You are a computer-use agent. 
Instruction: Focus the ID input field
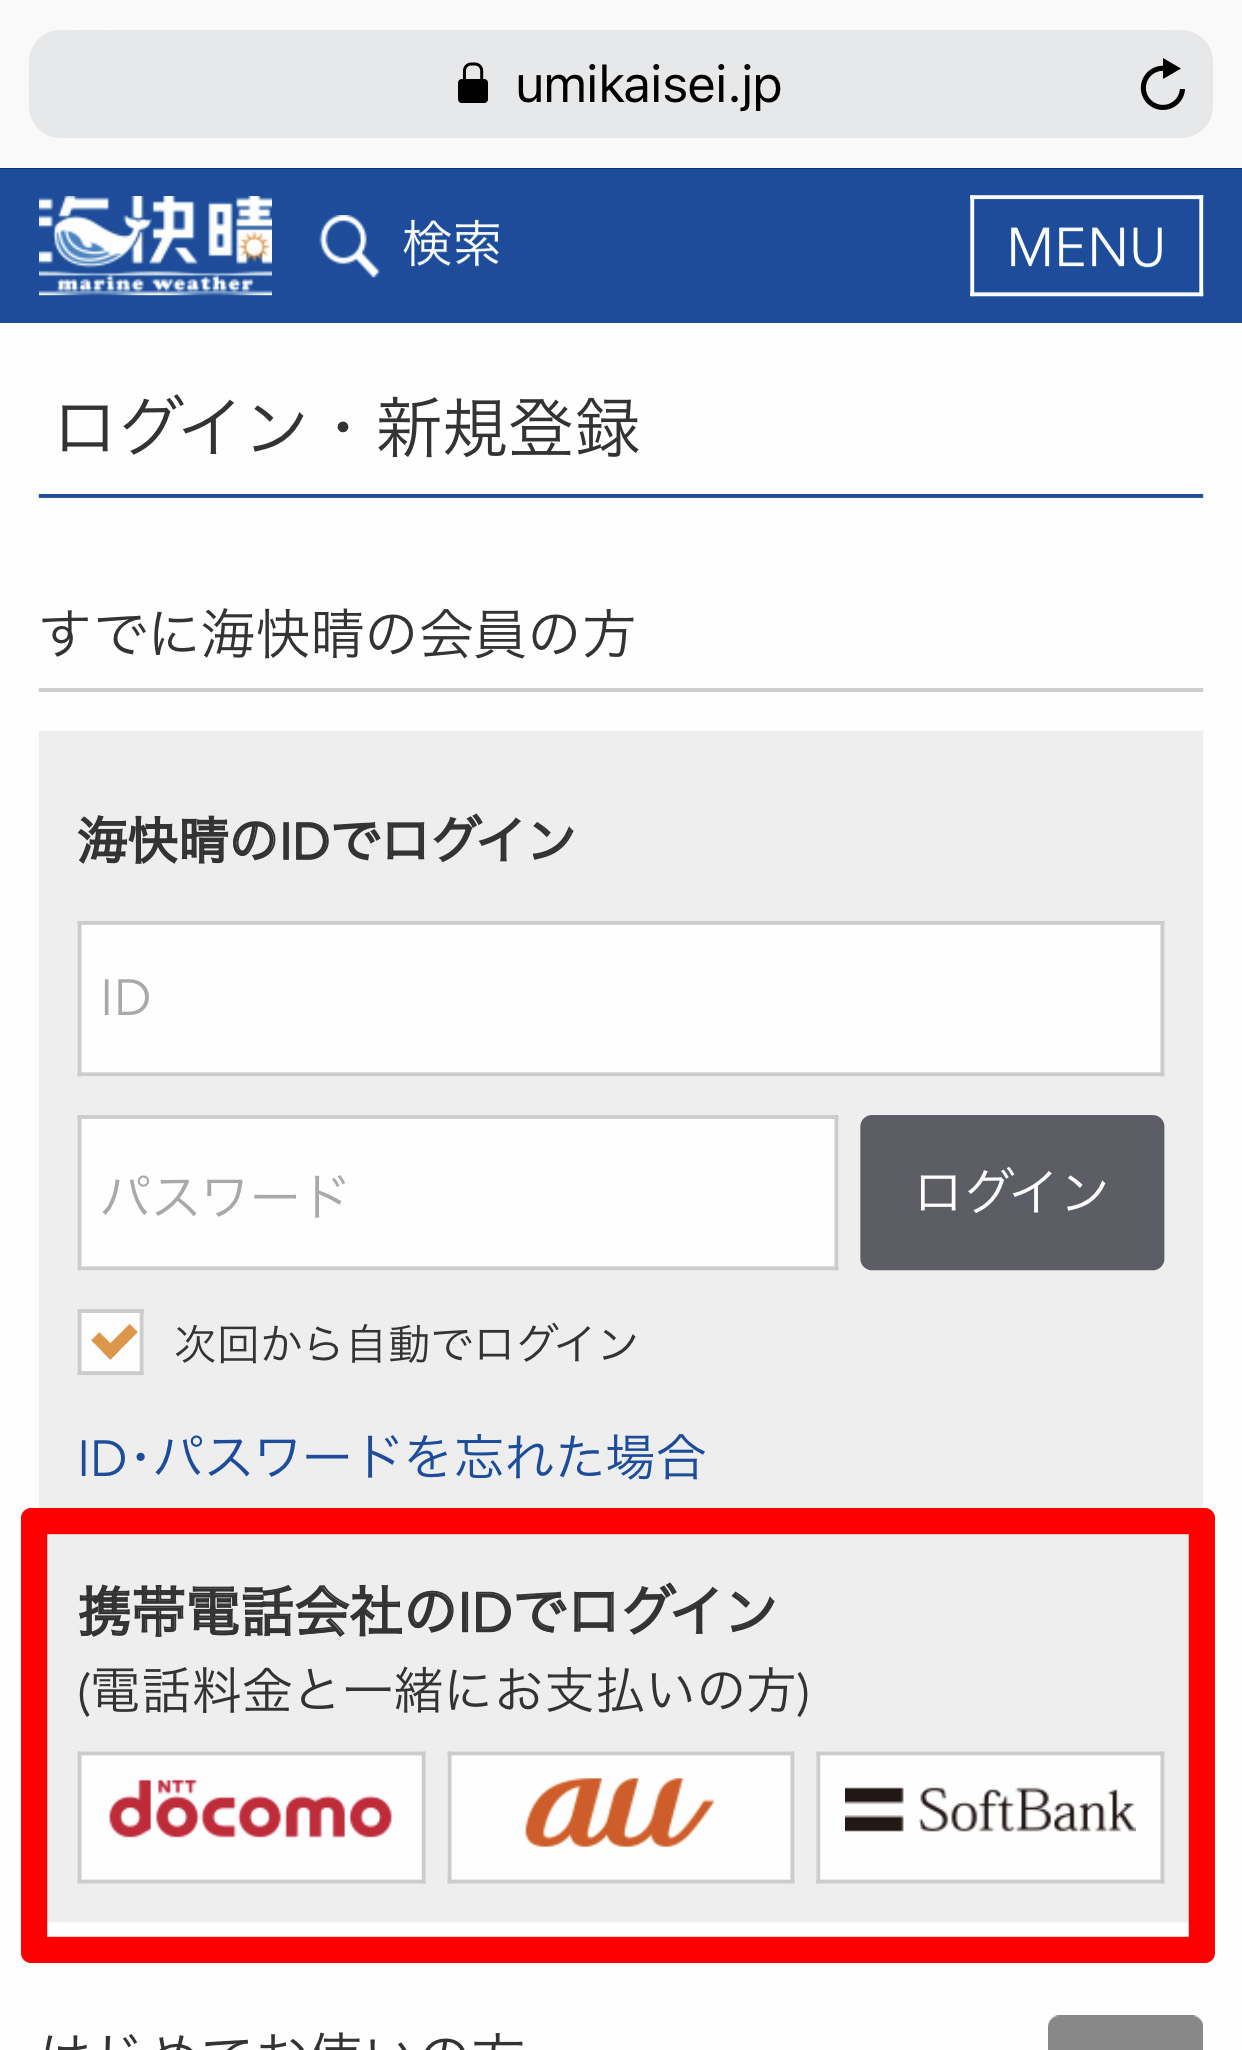621,999
